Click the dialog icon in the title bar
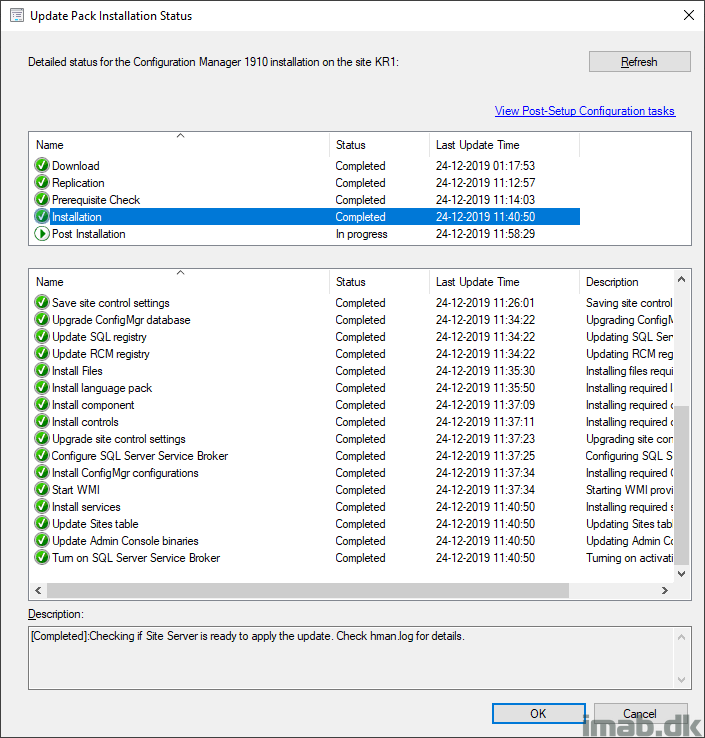The image size is (705, 738). [17, 16]
